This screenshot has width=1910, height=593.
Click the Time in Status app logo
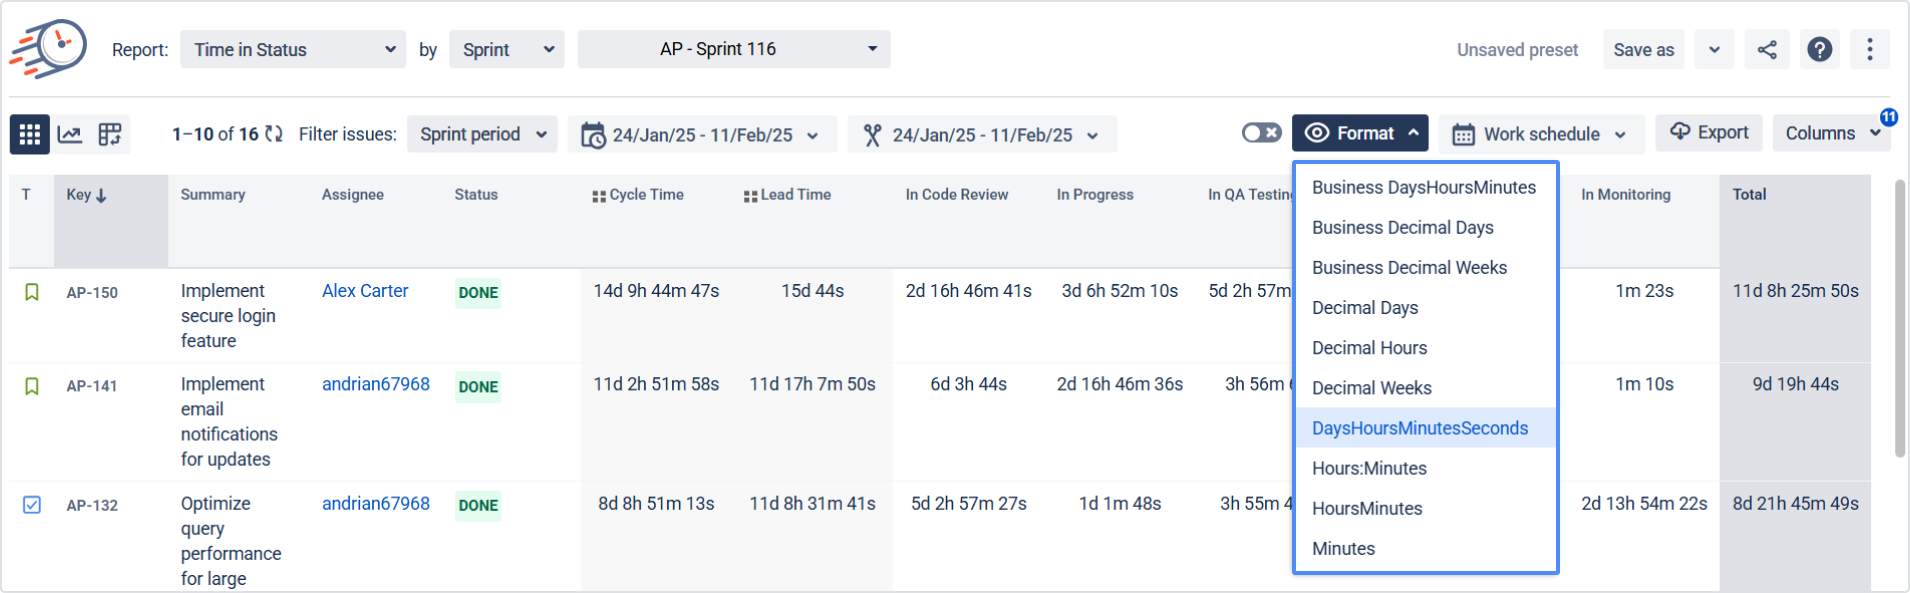point(48,48)
